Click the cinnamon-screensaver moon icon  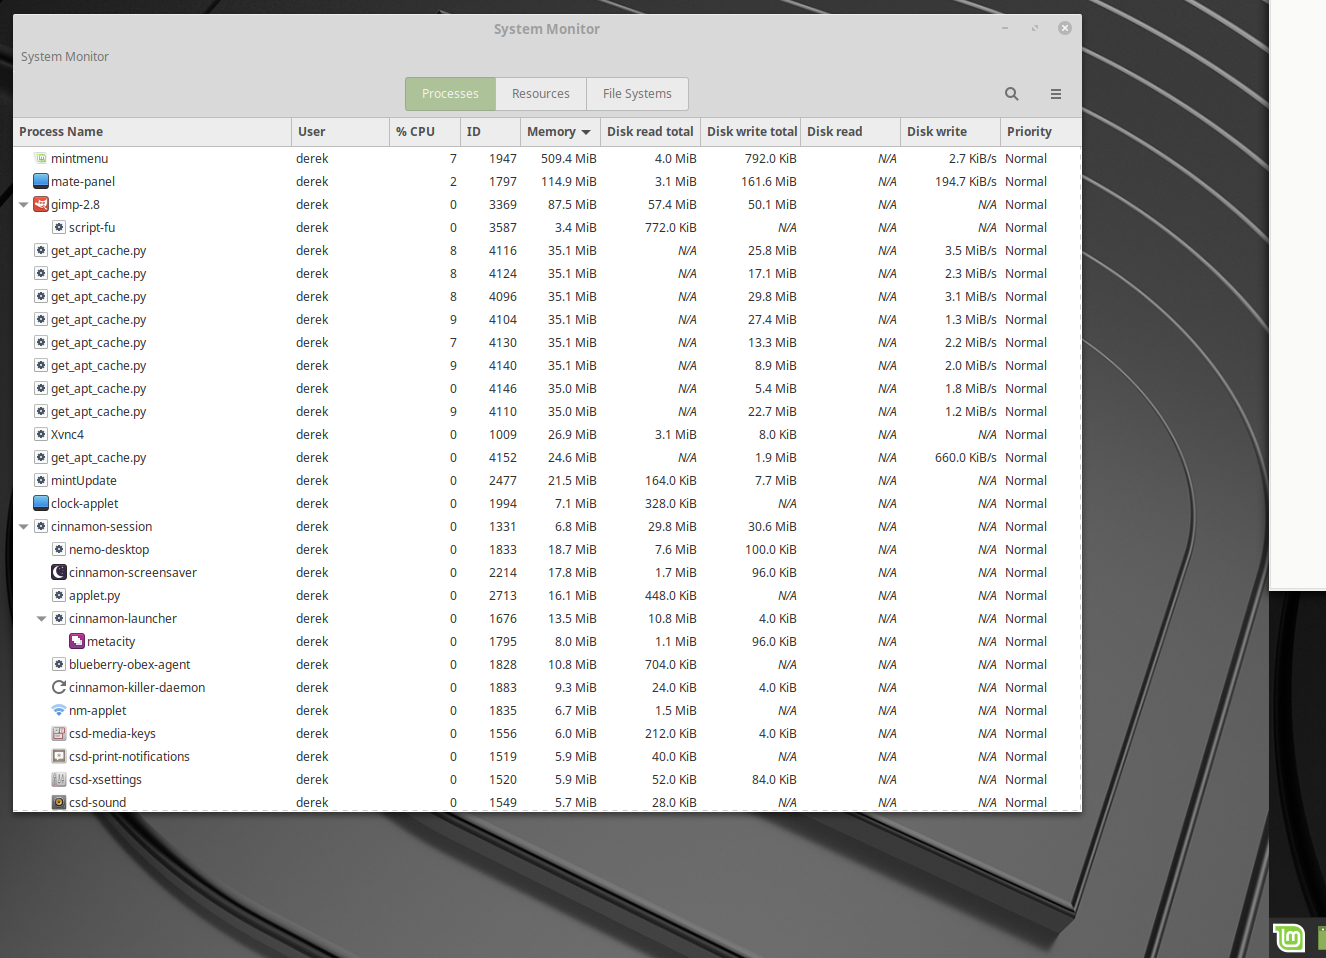(59, 572)
